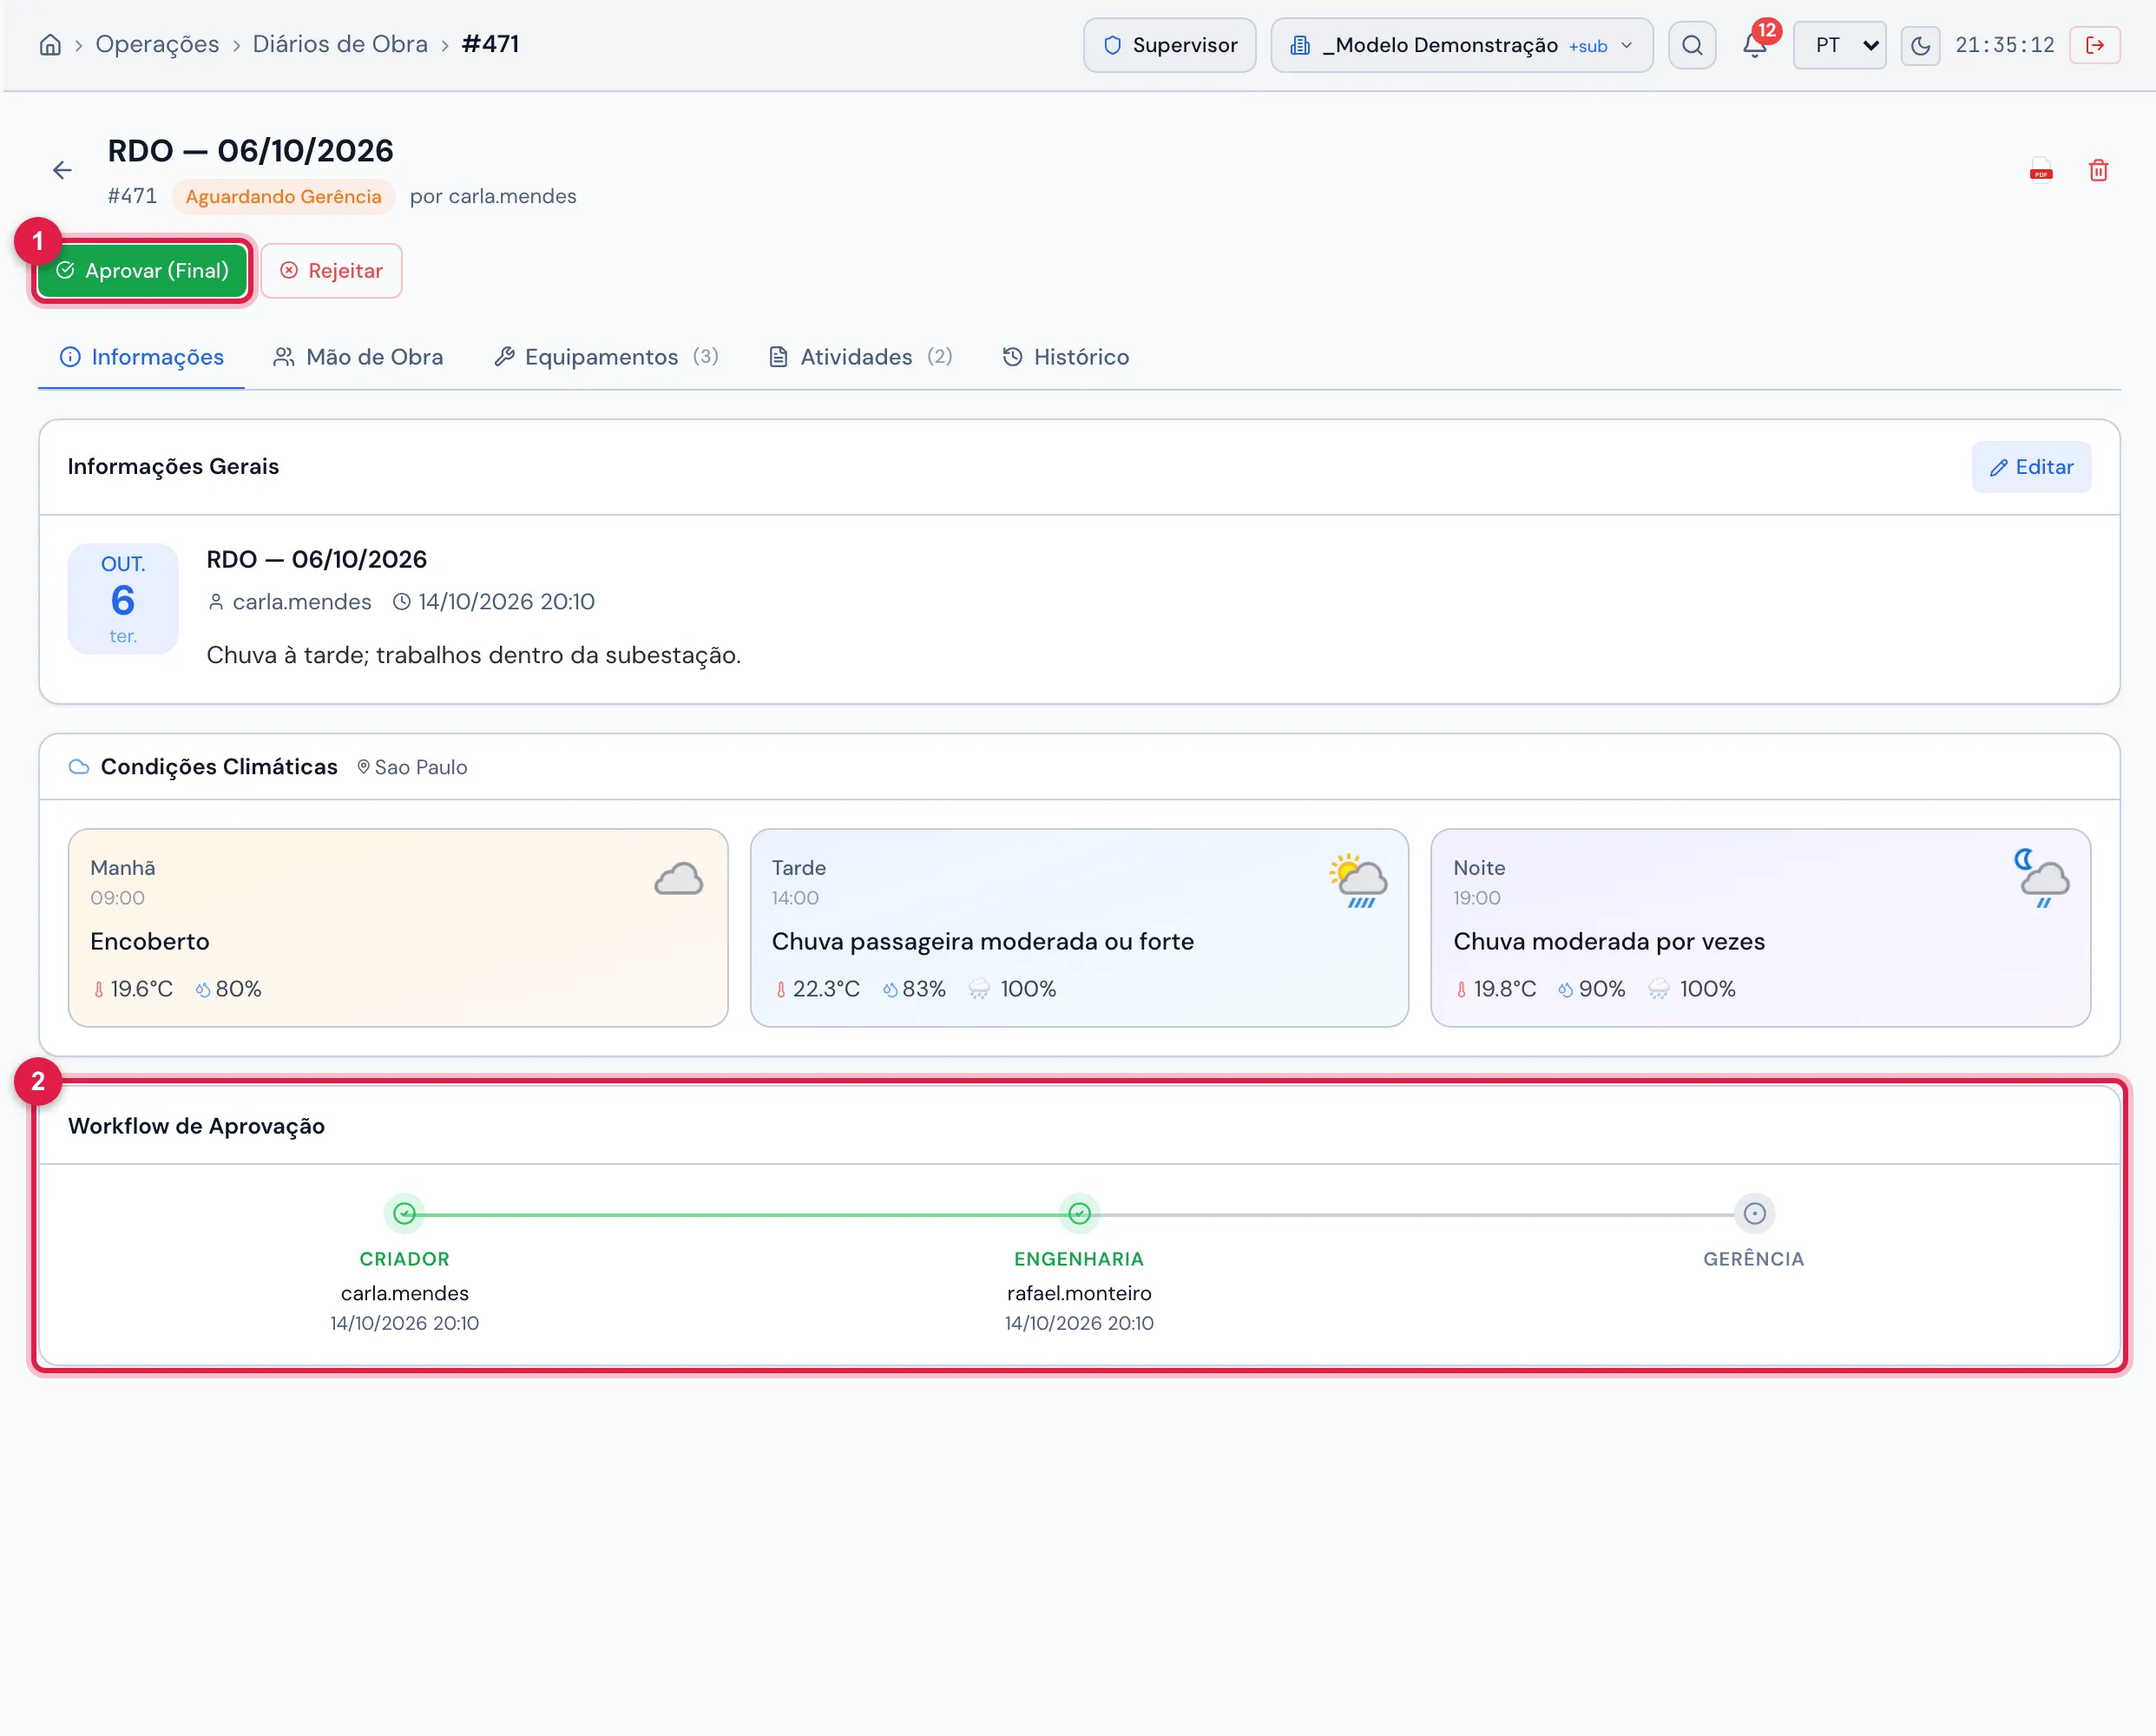This screenshot has width=2156, height=1736.
Task: Open the Equipamentos (3) tab
Action: (x=606, y=357)
